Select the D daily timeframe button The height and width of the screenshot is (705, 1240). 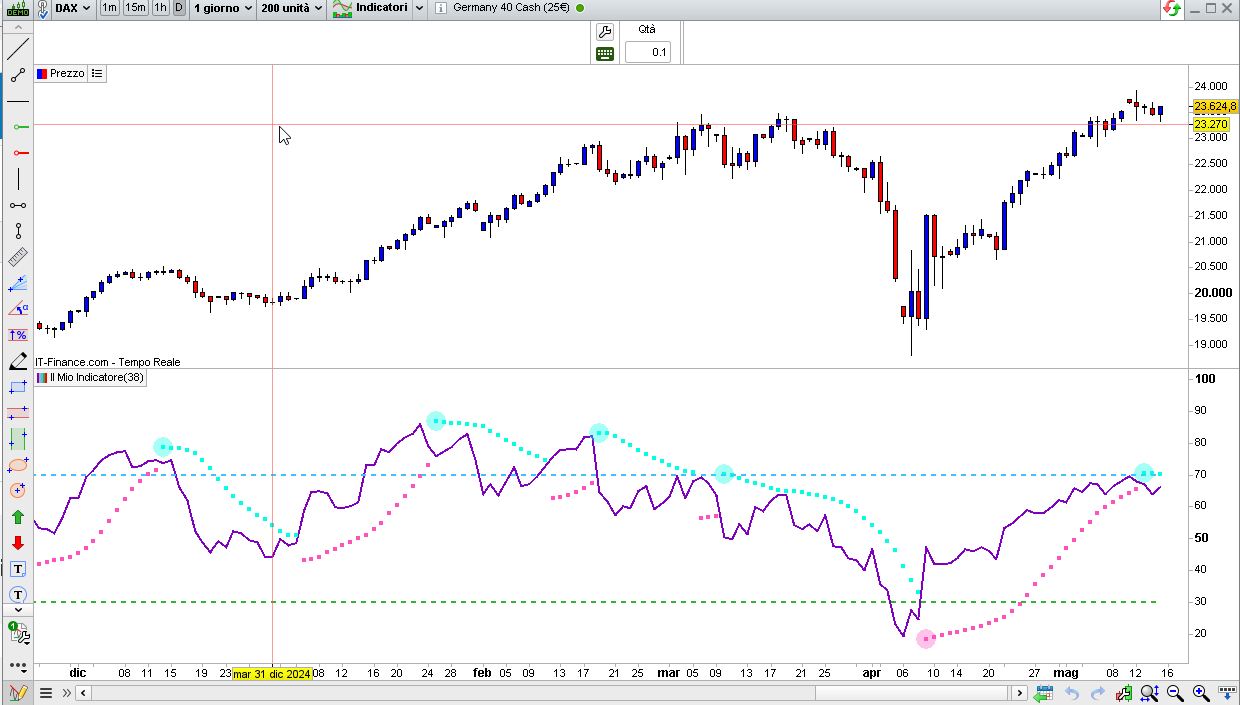pyautogui.click(x=179, y=8)
